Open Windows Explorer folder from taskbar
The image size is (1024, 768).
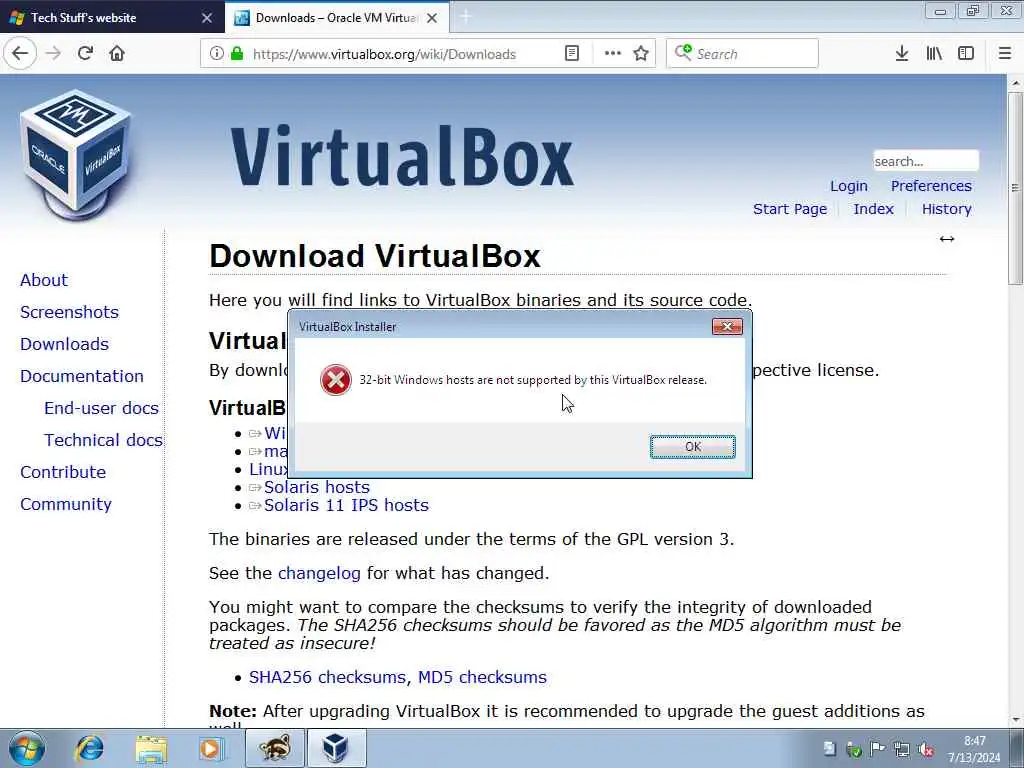click(151, 748)
